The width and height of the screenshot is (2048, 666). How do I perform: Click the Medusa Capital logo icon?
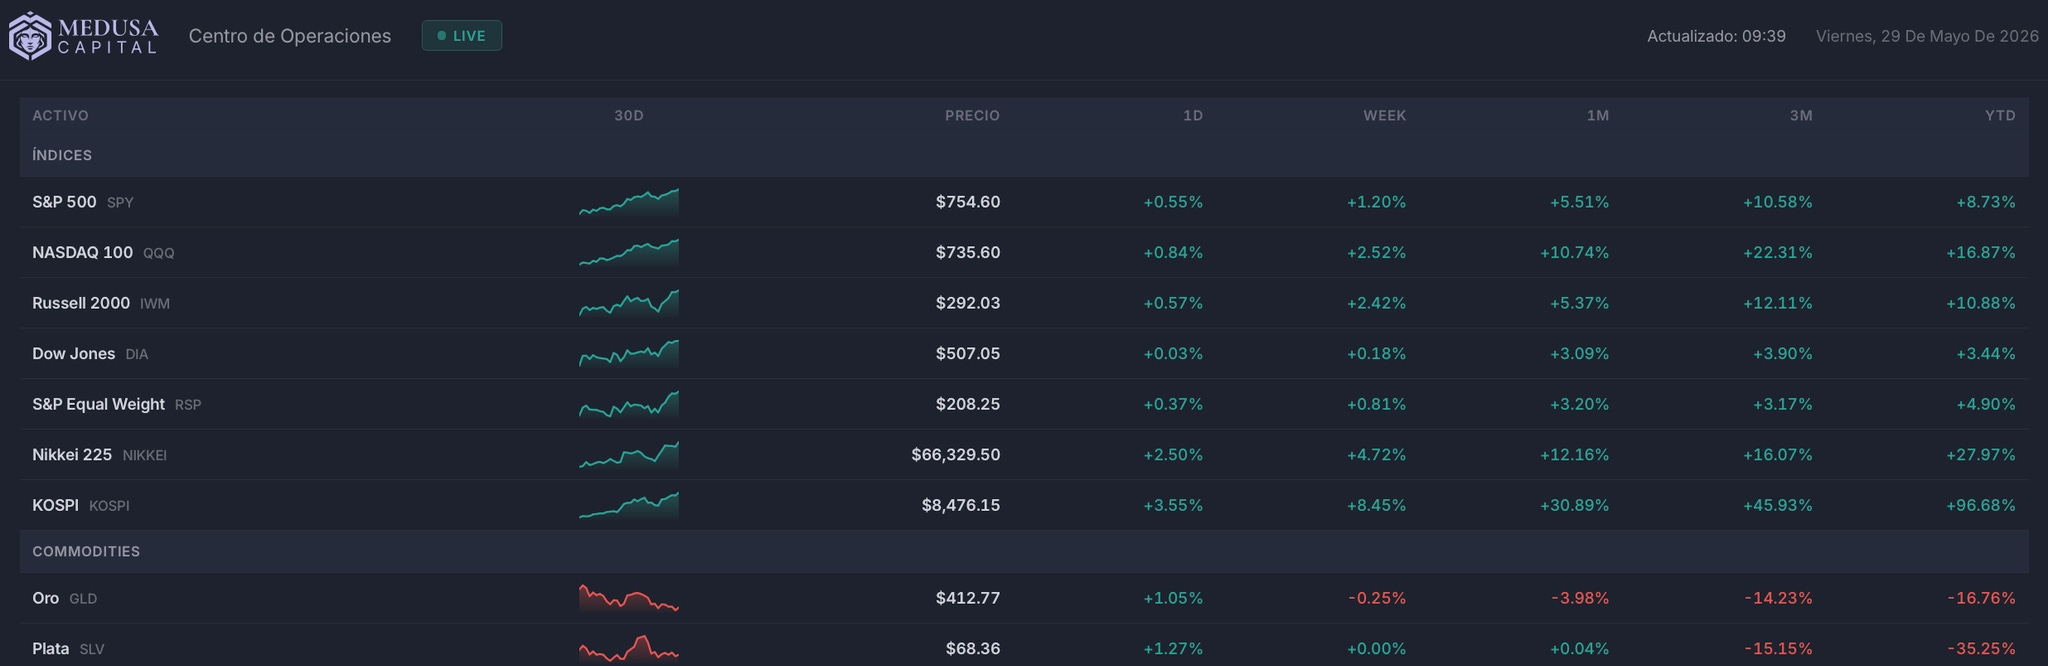pyautogui.click(x=30, y=36)
